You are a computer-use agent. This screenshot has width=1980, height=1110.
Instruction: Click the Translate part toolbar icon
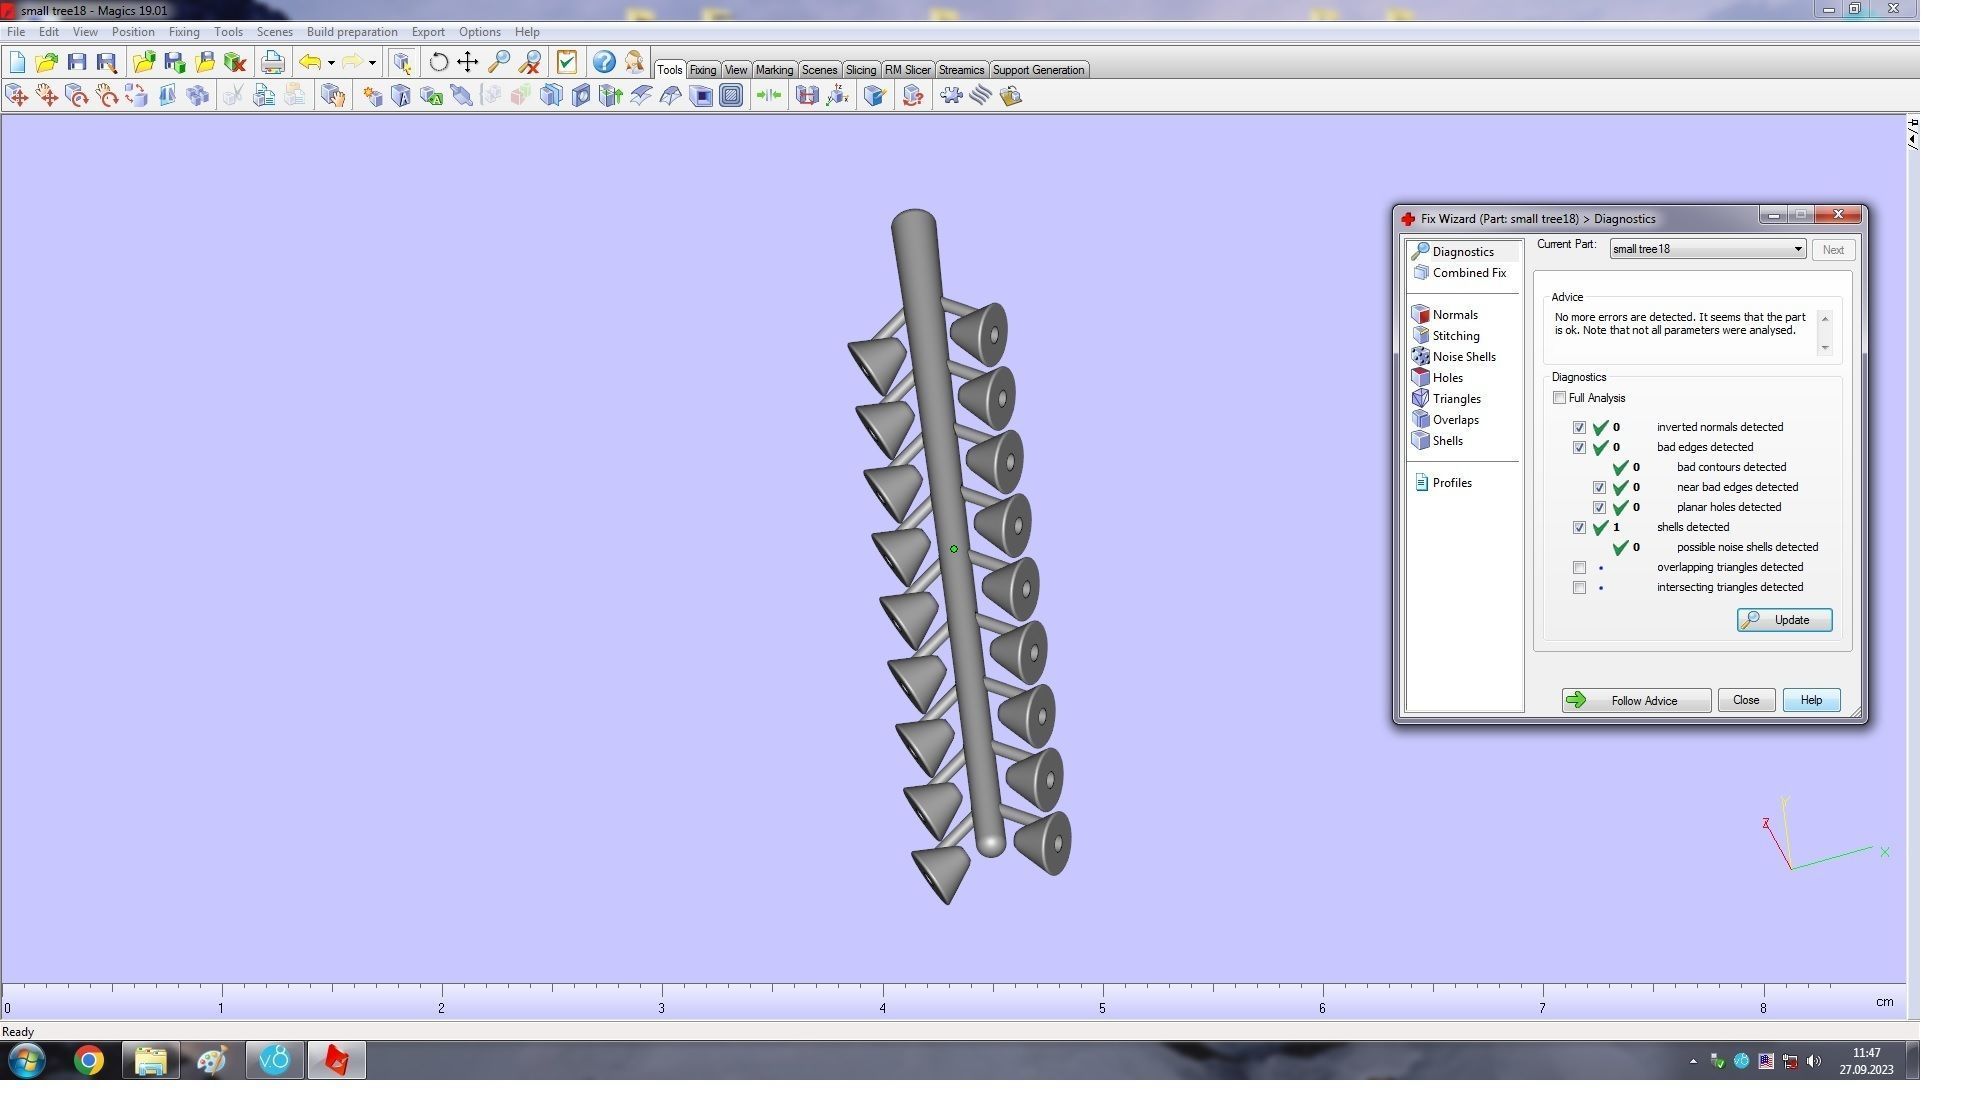pyautogui.click(x=17, y=96)
